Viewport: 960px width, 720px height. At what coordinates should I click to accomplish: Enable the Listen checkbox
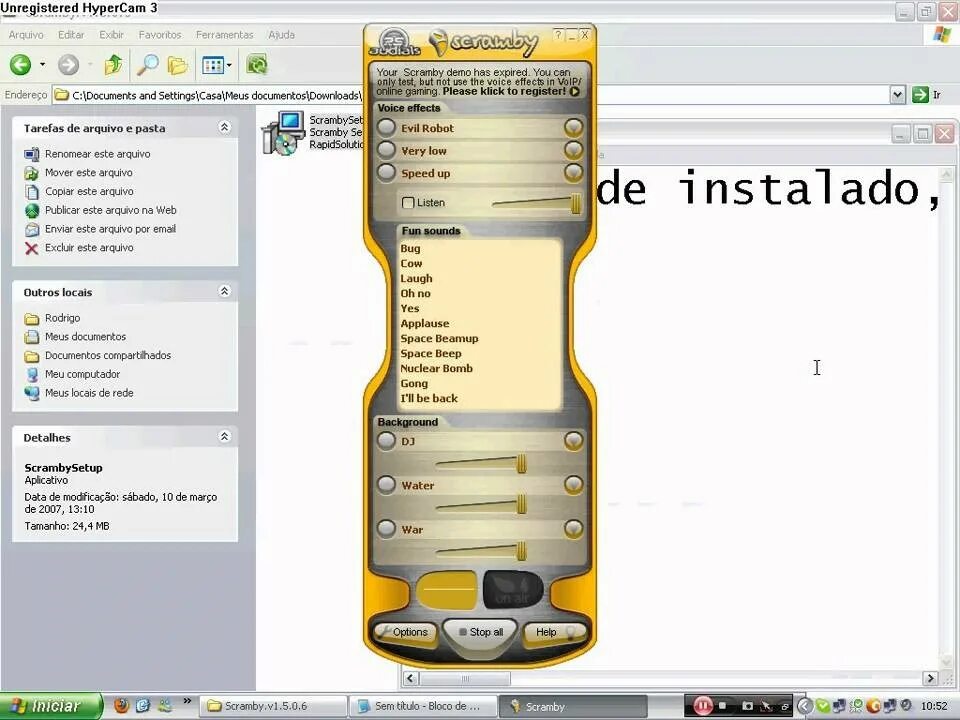408,202
